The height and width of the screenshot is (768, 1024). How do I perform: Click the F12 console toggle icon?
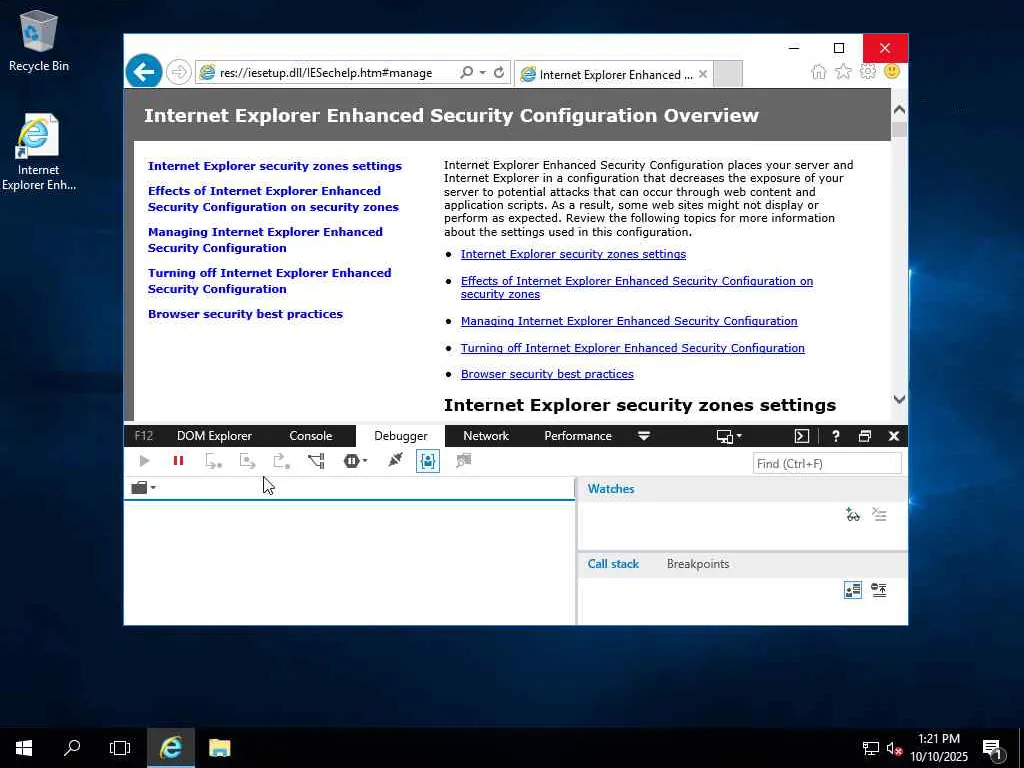(x=802, y=436)
